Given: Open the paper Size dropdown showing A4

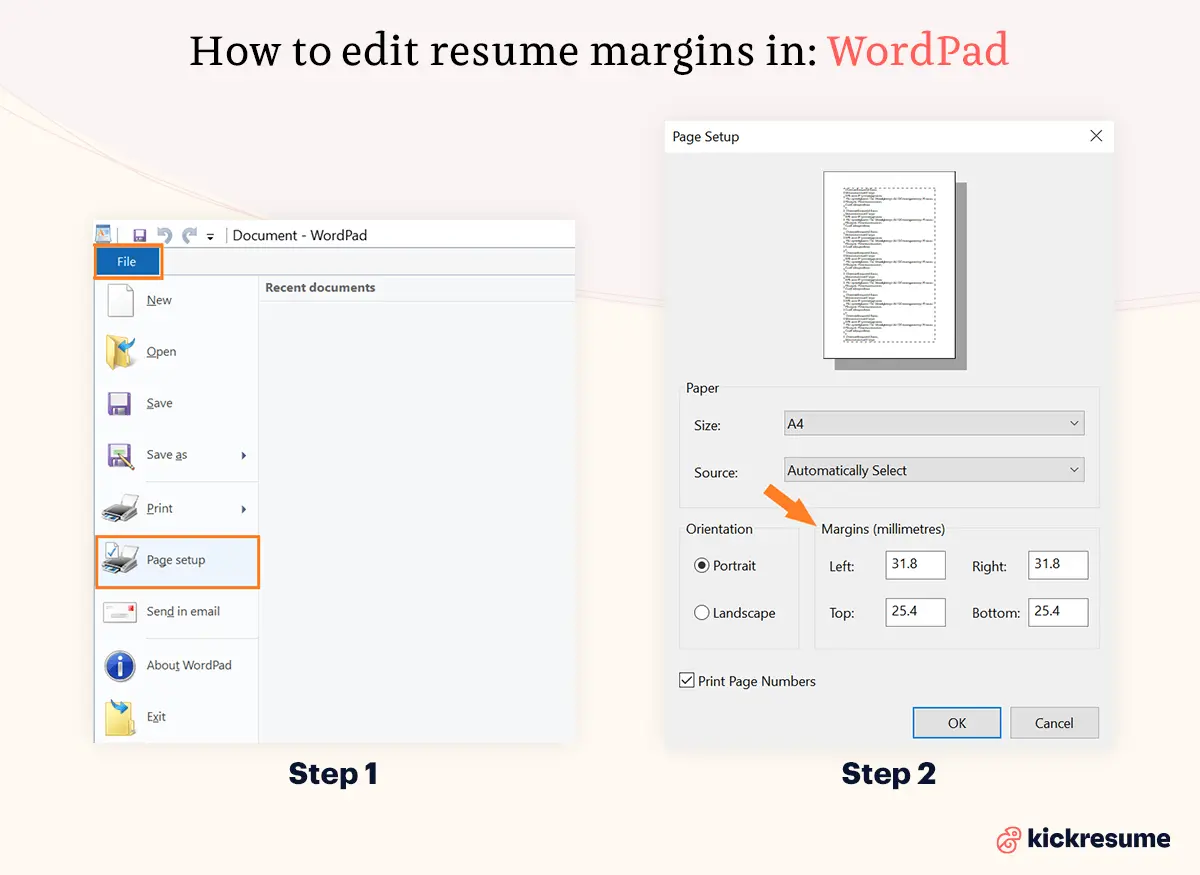Looking at the screenshot, I should click(934, 424).
